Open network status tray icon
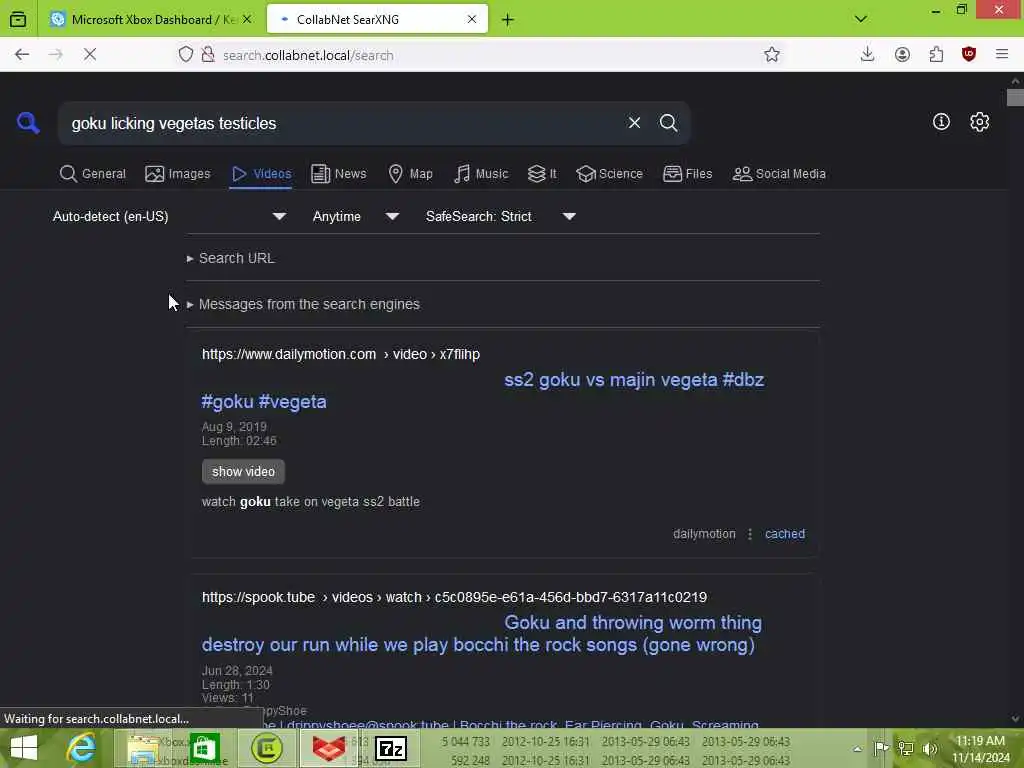The width and height of the screenshot is (1024, 768). pyautogui.click(x=905, y=748)
